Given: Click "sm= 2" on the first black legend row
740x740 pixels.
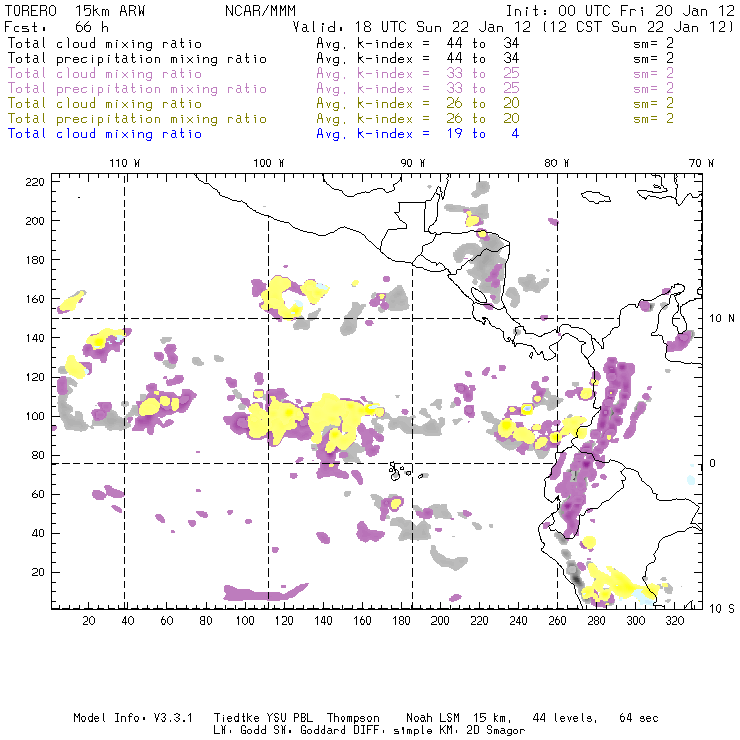Looking at the screenshot, I should point(653,43).
